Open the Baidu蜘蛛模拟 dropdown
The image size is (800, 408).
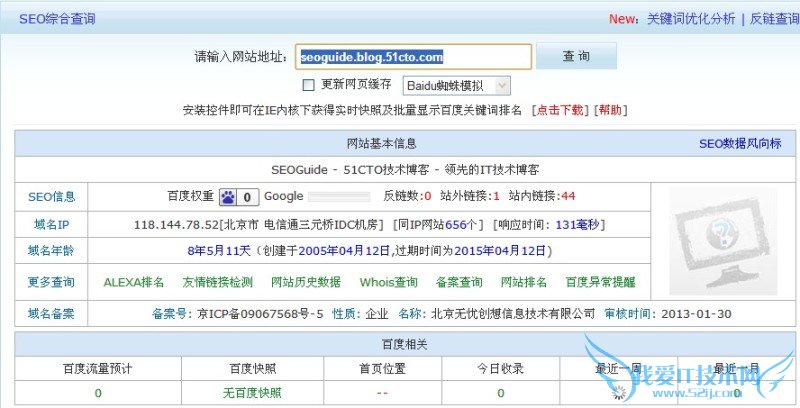tap(456, 86)
